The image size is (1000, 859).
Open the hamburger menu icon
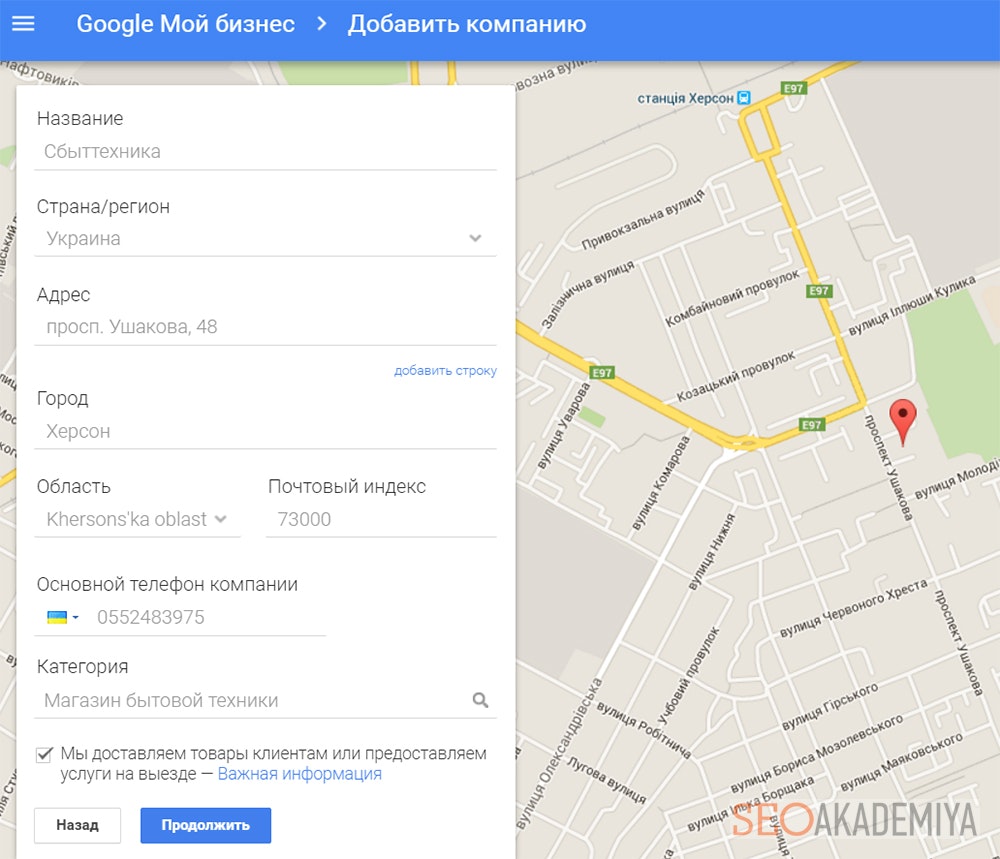[x=24, y=24]
